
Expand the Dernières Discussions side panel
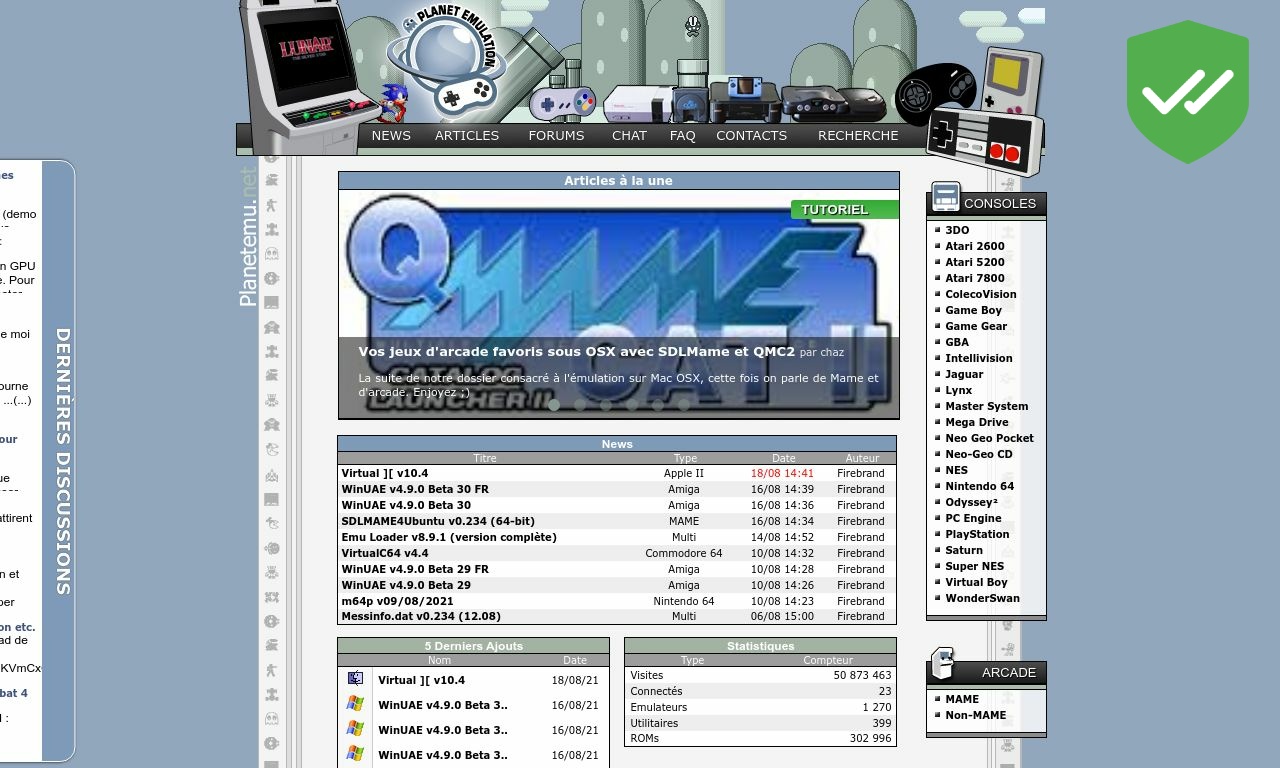coord(62,461)
